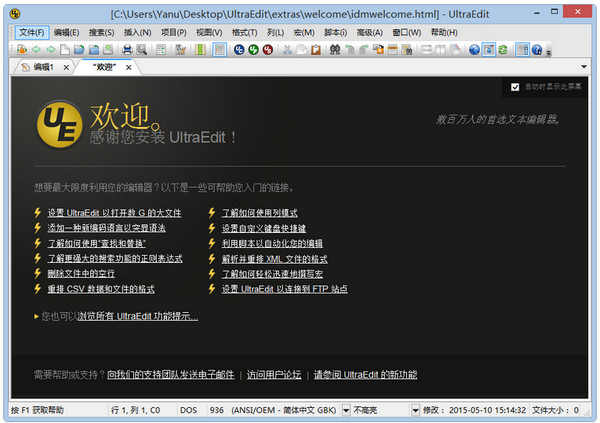
Task: Click link 向我们的支持团队发送电子邮件
Action: click(x=171, y=374)
